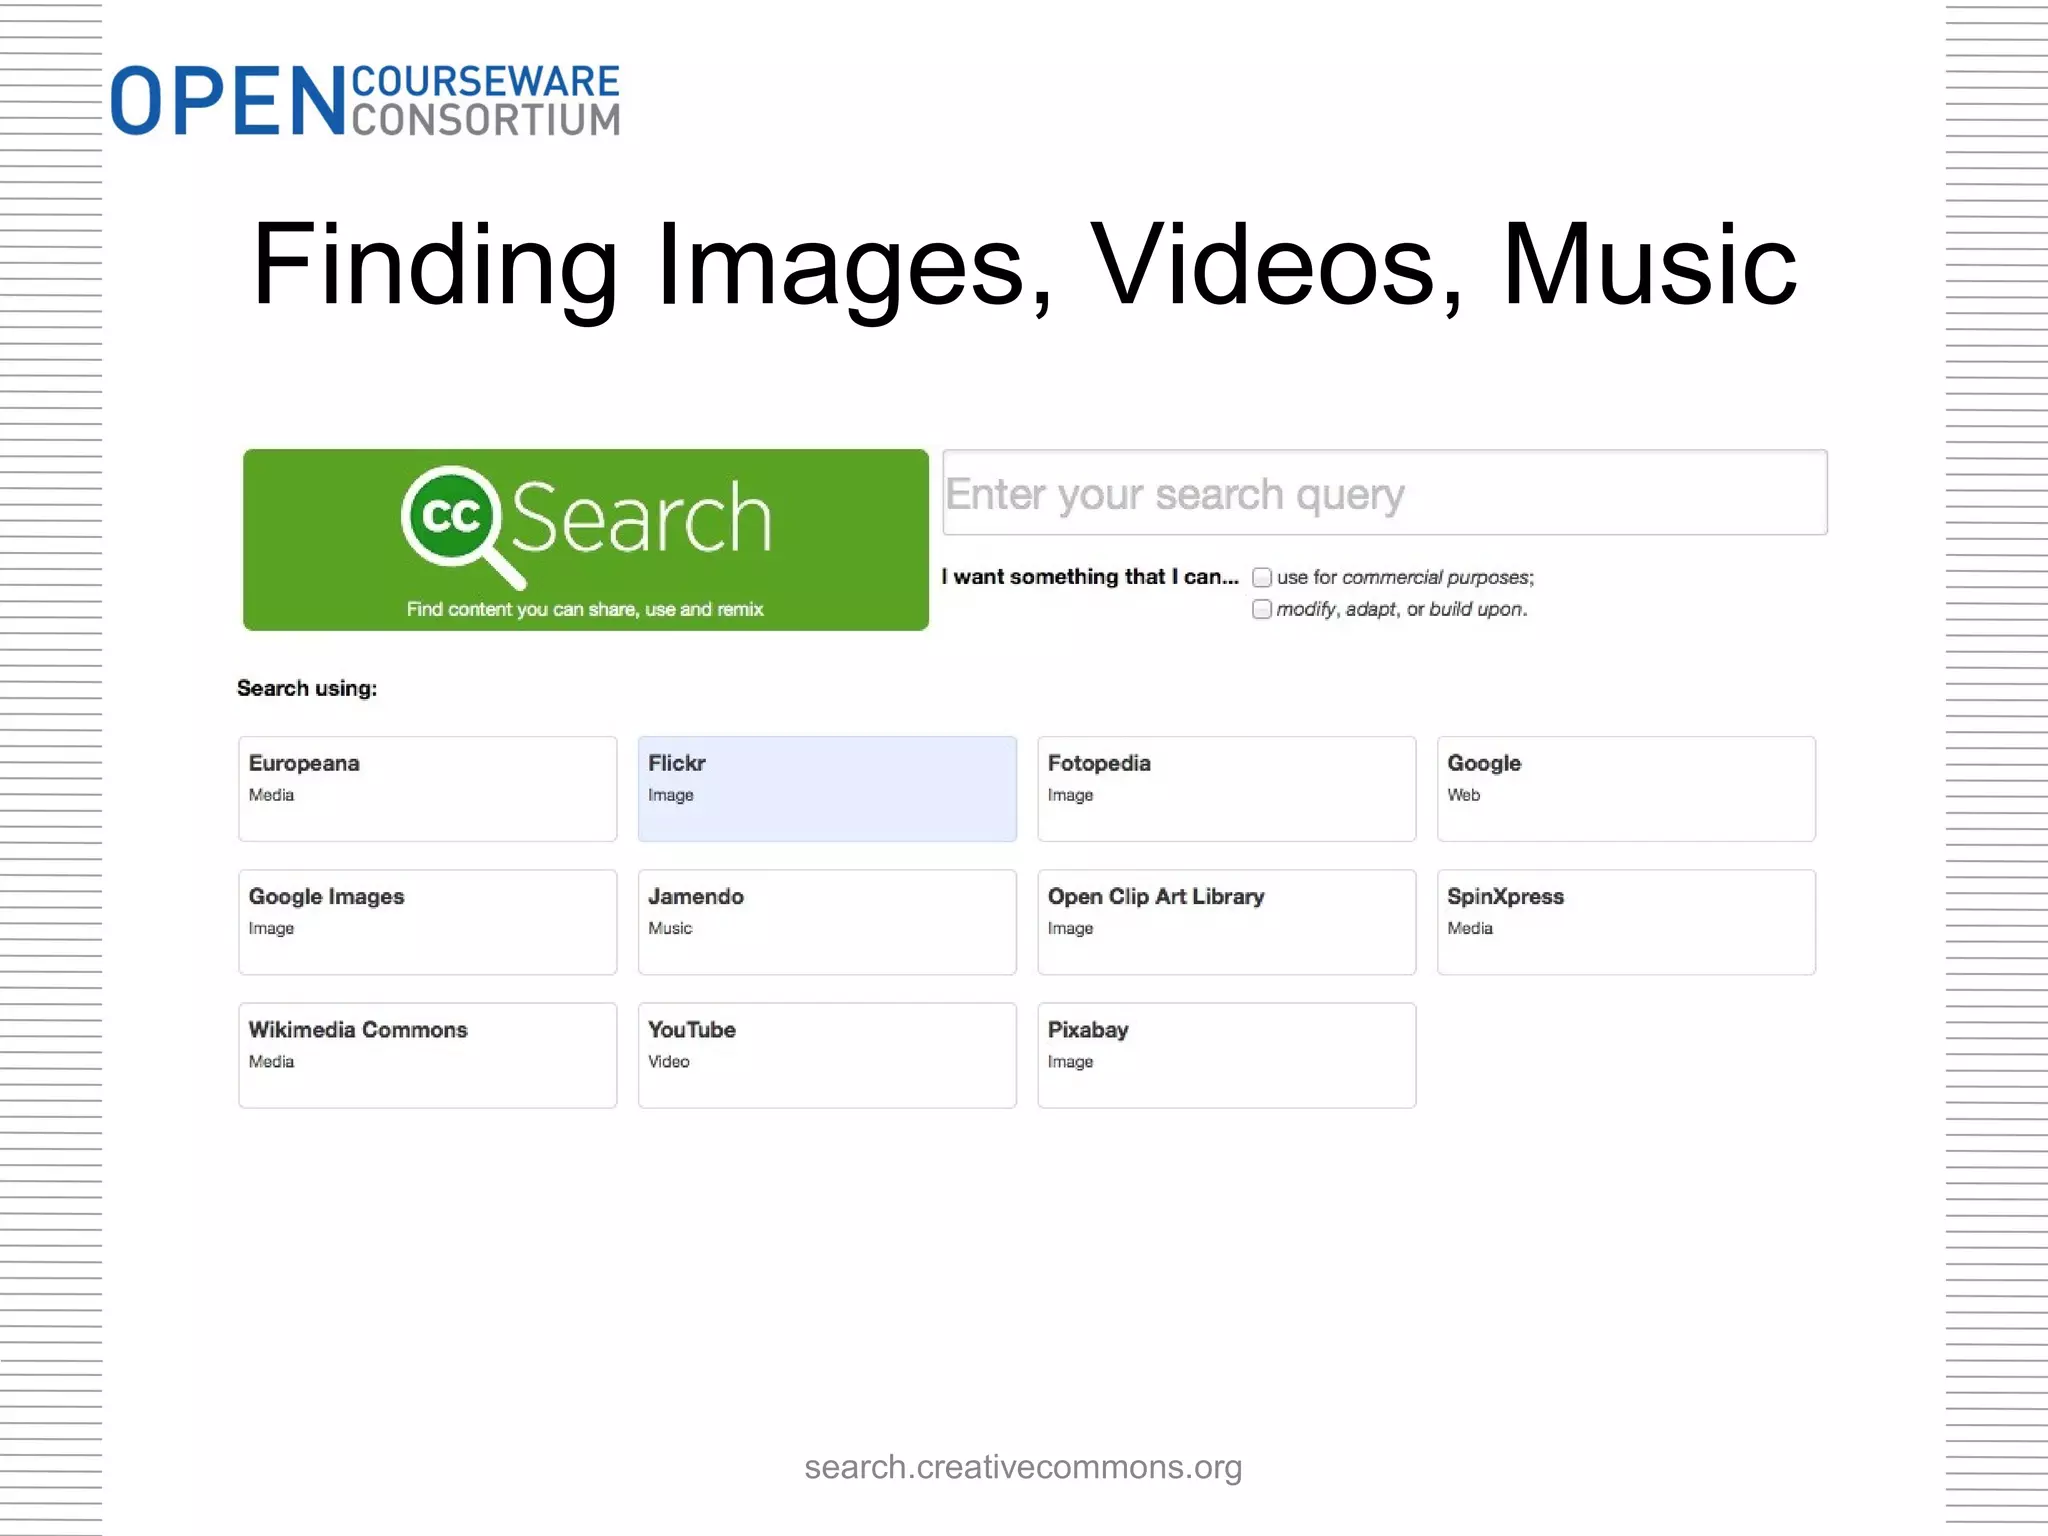Select the Pixabay image source
The image size is (2048, 1536).
1227,1055
